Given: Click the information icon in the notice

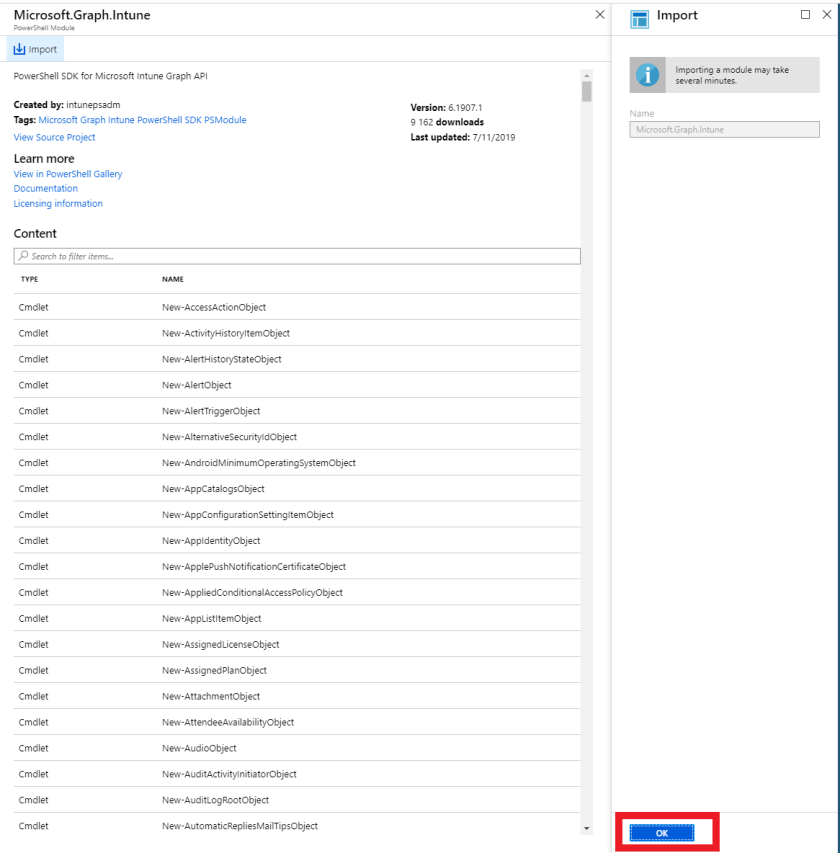Looking at the screenshot, I should click(647, 75).
